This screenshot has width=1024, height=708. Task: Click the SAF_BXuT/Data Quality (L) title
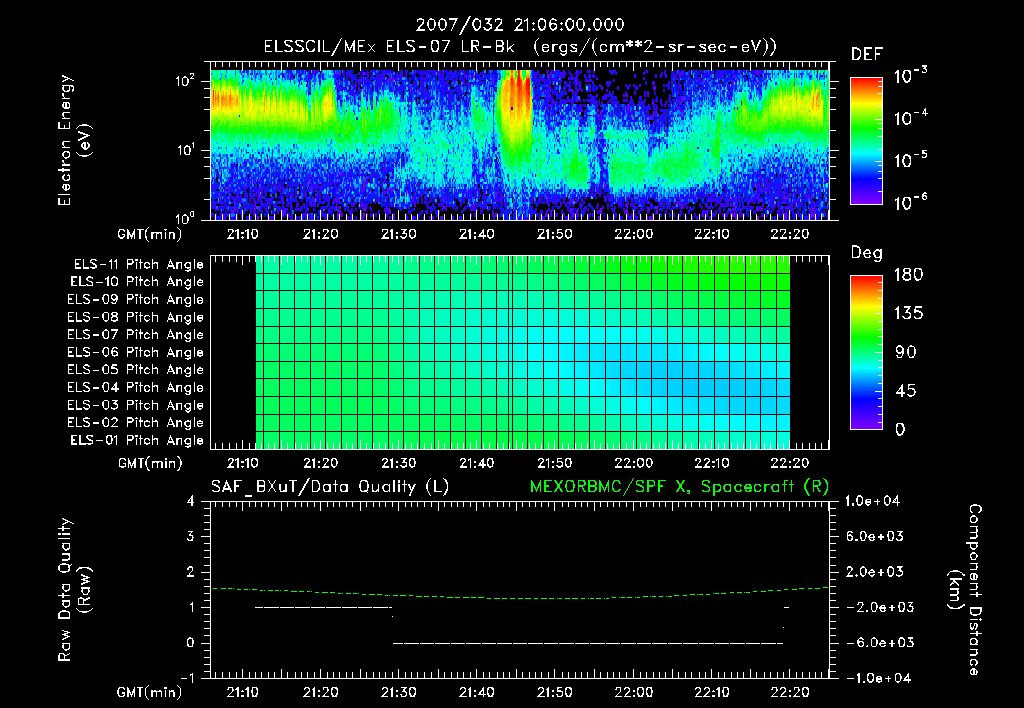click(x=330, y=487)
